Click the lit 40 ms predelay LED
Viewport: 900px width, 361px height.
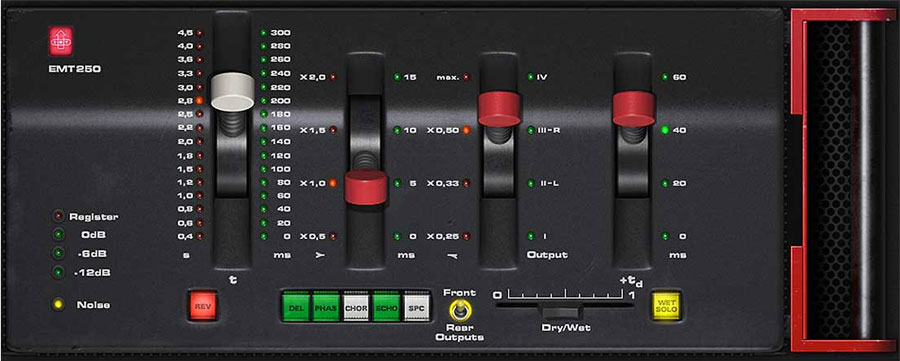[x=665, y=130]
